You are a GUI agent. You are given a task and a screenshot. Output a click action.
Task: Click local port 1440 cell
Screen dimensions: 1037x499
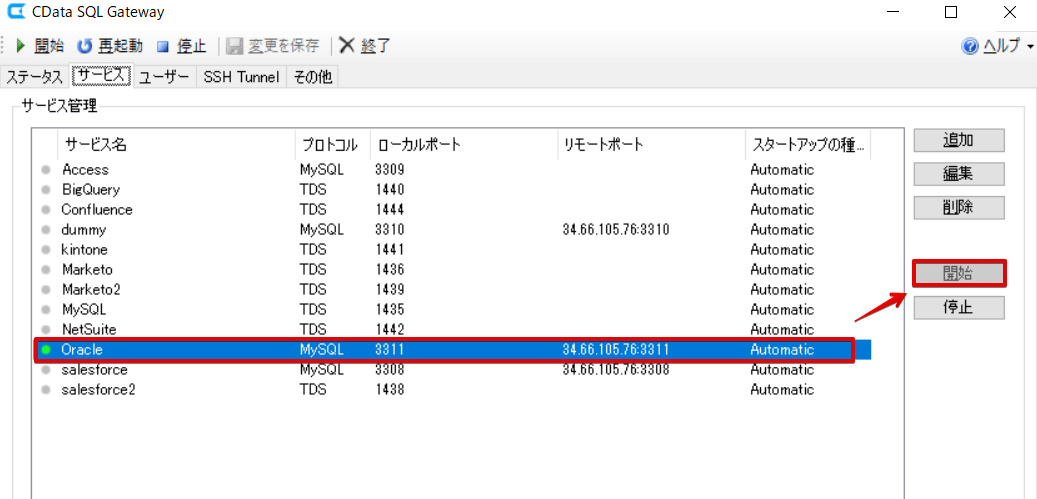coord(389,190)
